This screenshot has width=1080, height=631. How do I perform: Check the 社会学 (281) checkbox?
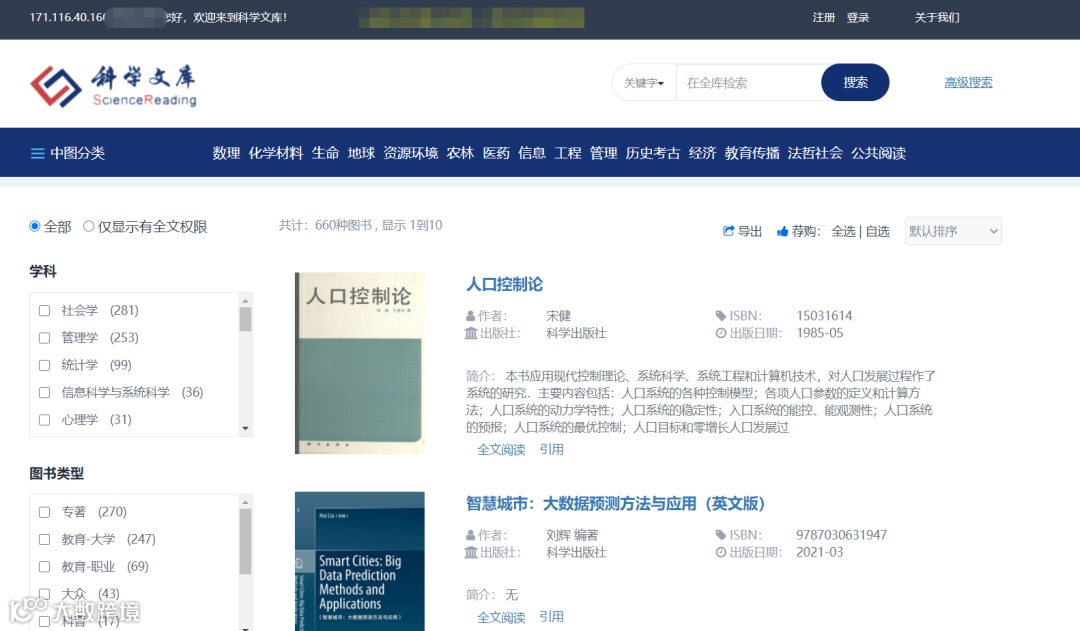[45, 311]
